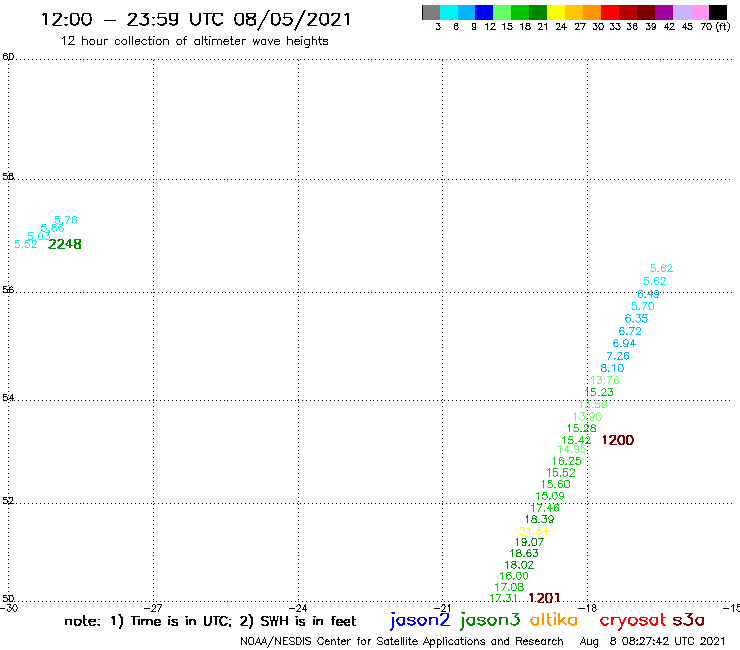Click the cyan swatch in the wave height legend
740x650 pixels.
point(449,12)
